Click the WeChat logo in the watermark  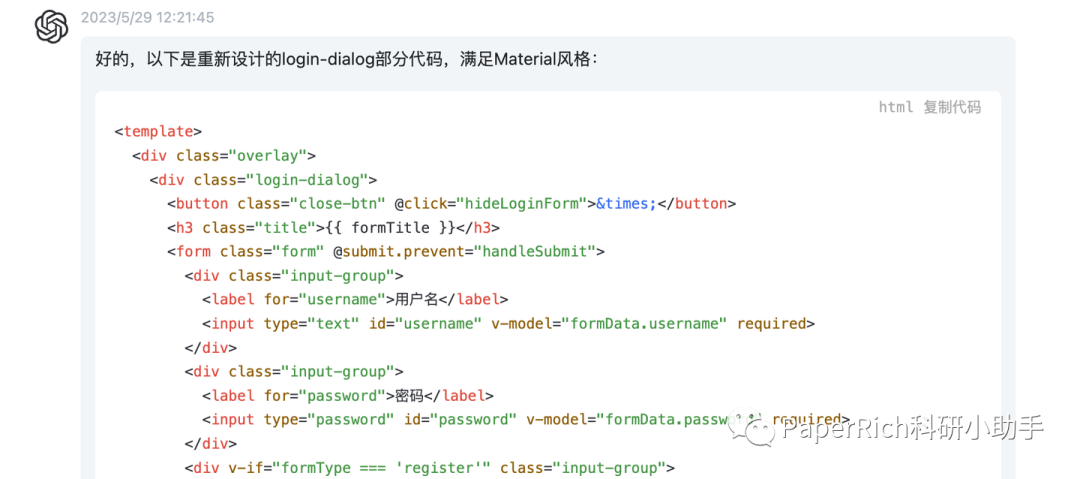click(x=756, y=428)
